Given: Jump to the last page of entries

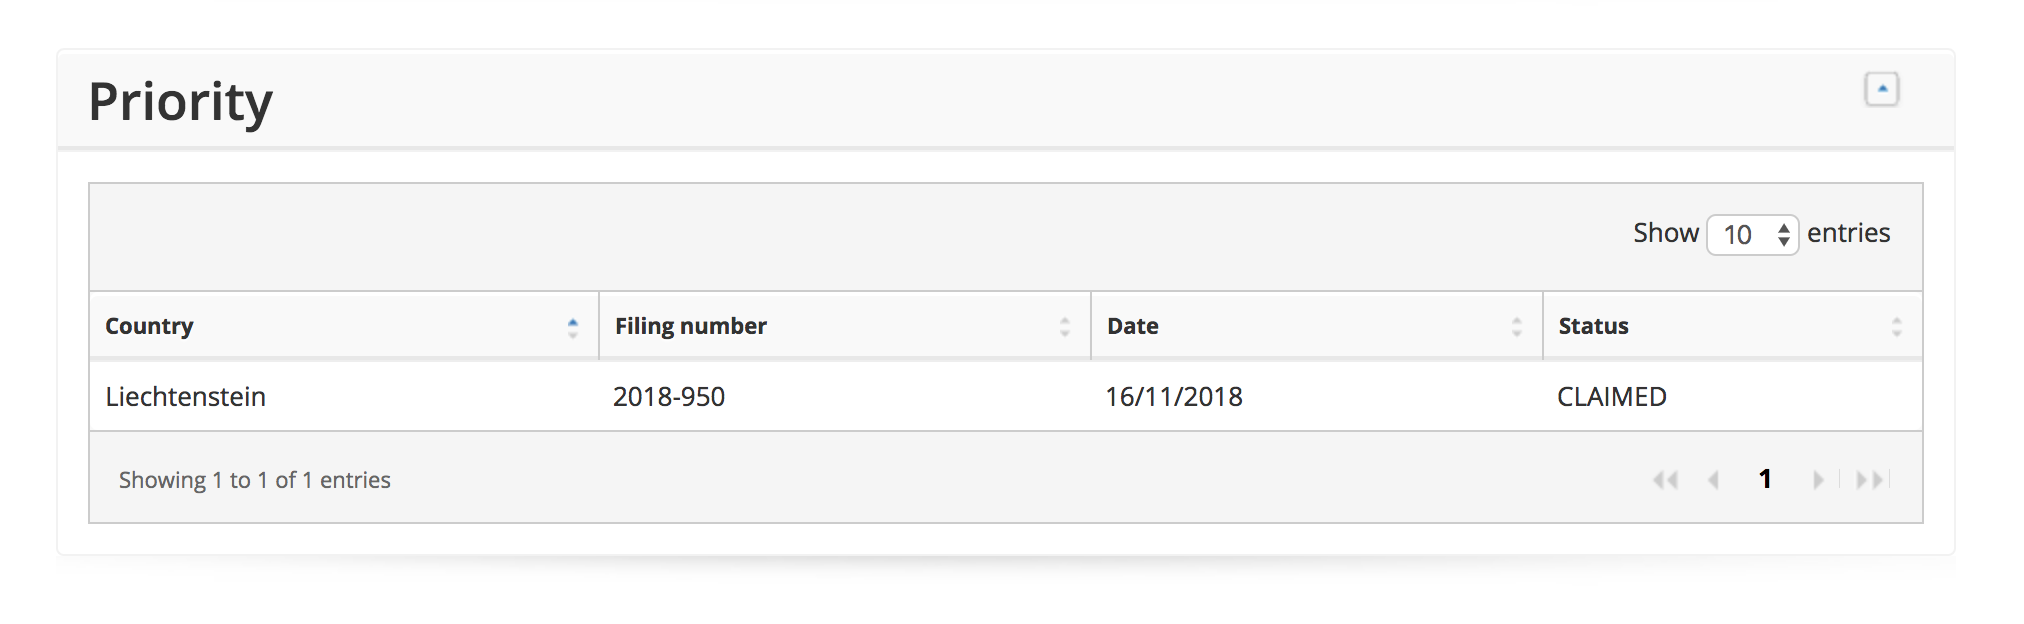Looking at the screenshot, I should click(1870, 480).
